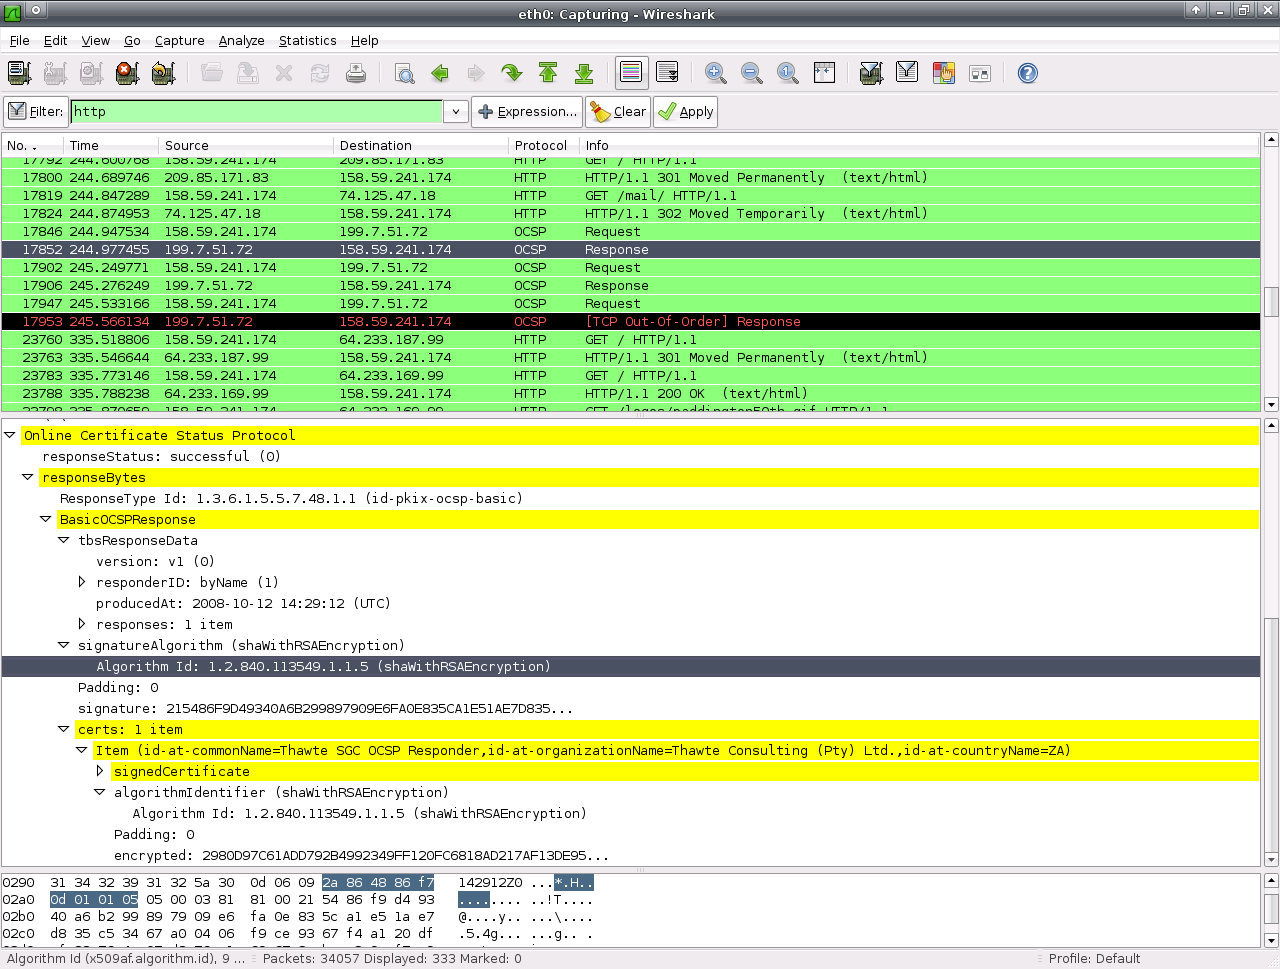Collapse the tbsResponseData node

click(x=64, y=540)
